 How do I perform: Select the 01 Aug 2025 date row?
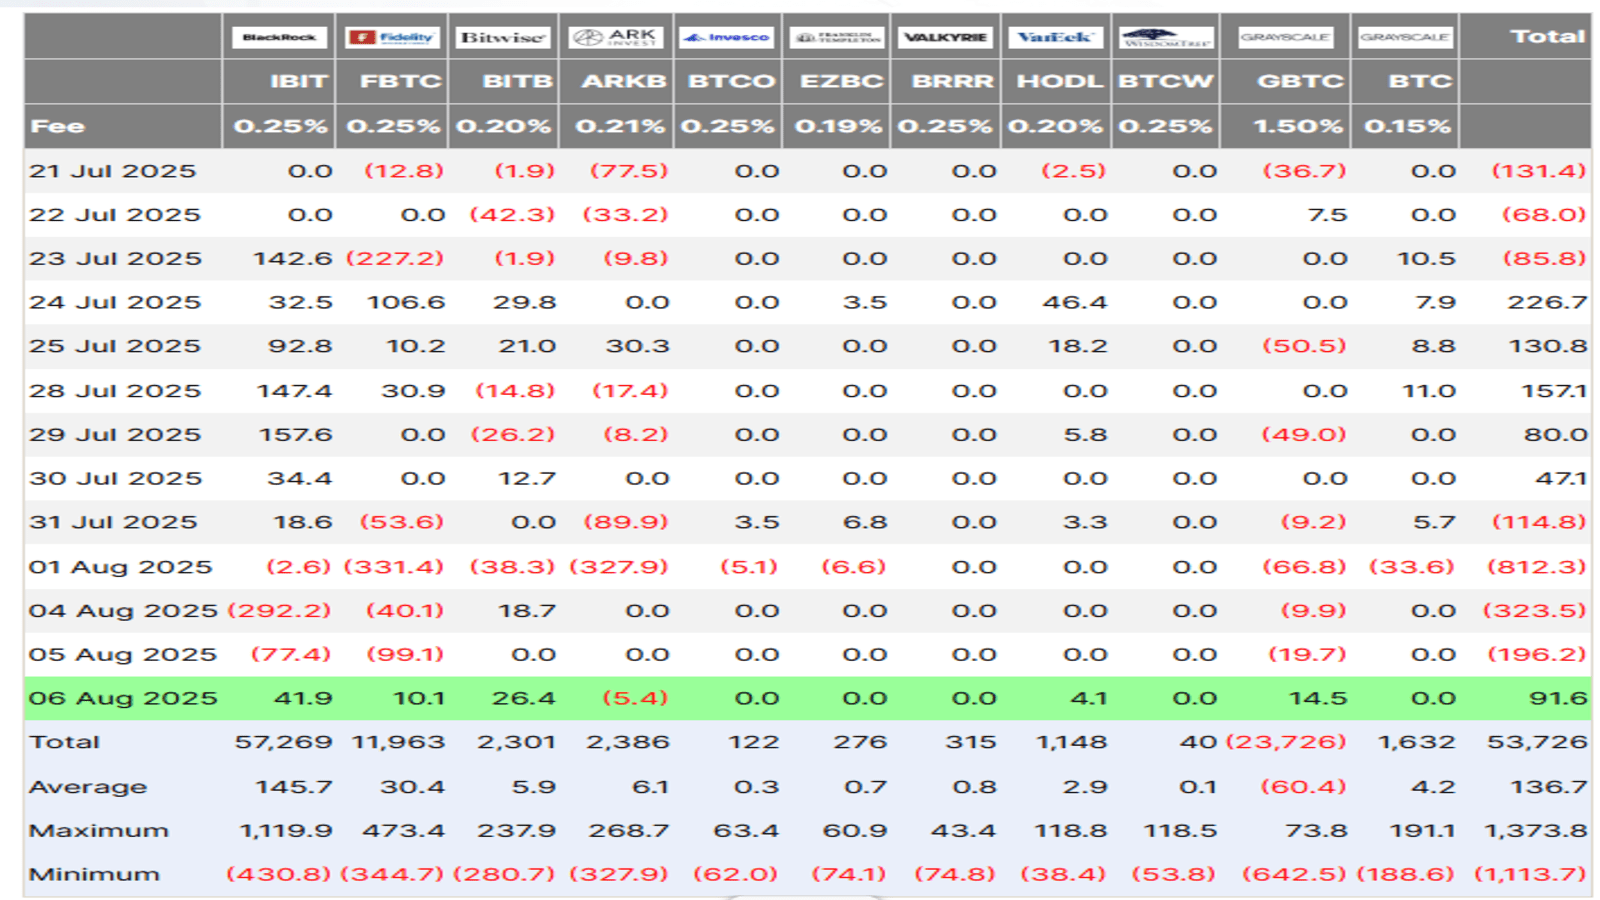coord(121,567)
